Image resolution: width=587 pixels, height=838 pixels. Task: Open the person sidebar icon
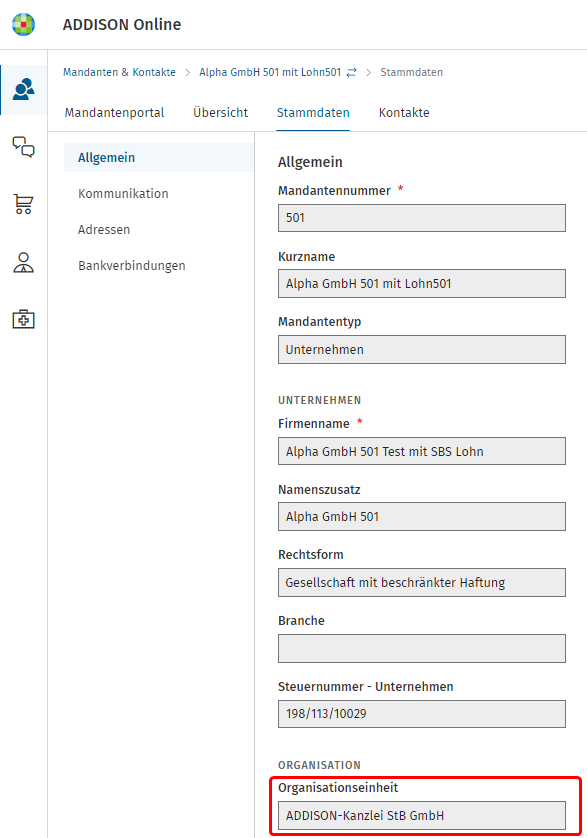point(24,262)
